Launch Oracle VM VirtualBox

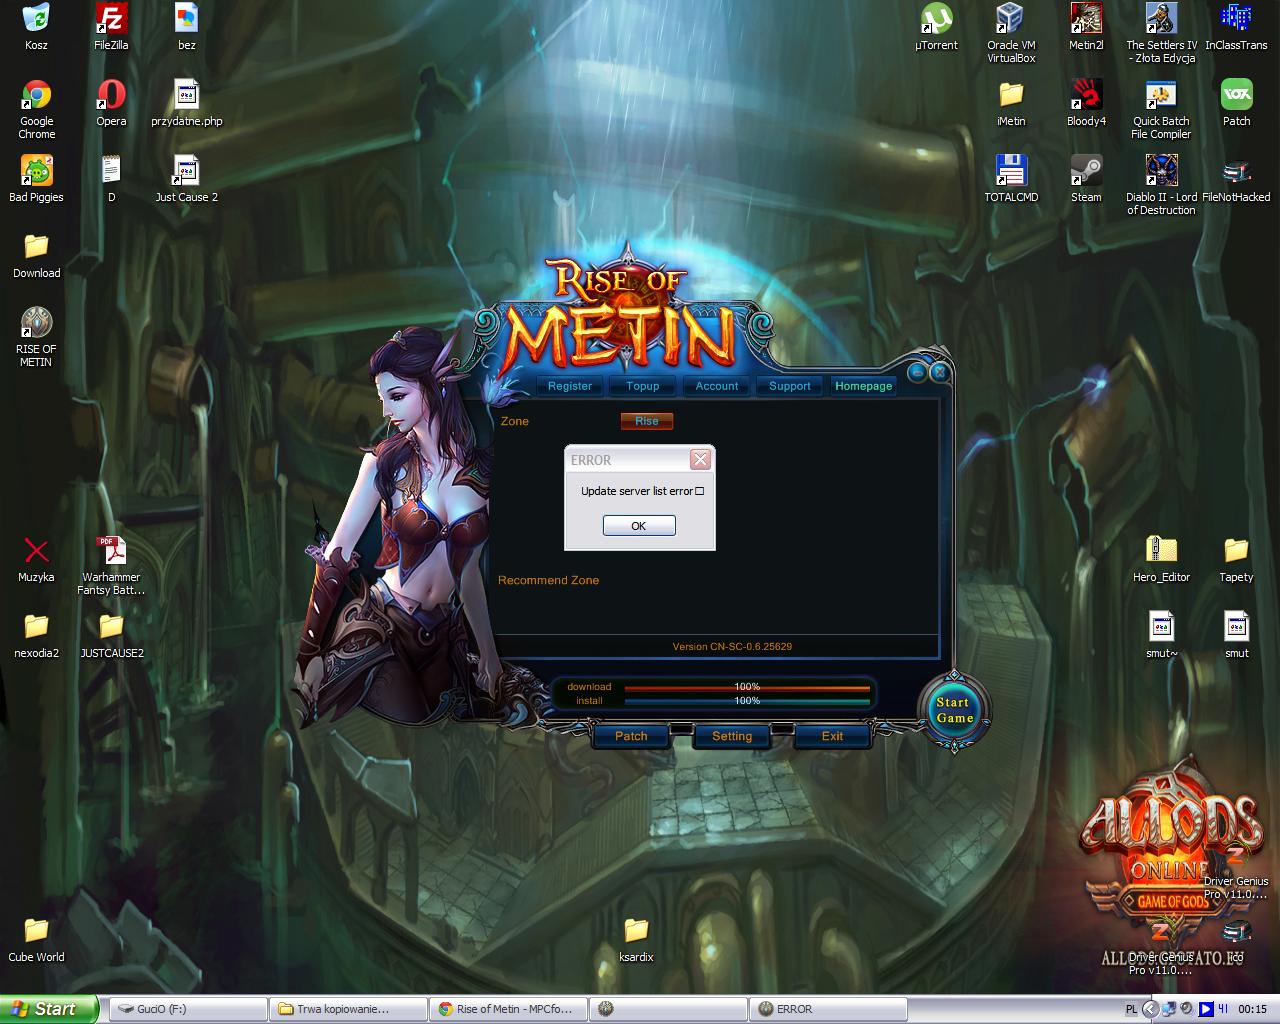pyautogui.click(x=1011, y=32)
